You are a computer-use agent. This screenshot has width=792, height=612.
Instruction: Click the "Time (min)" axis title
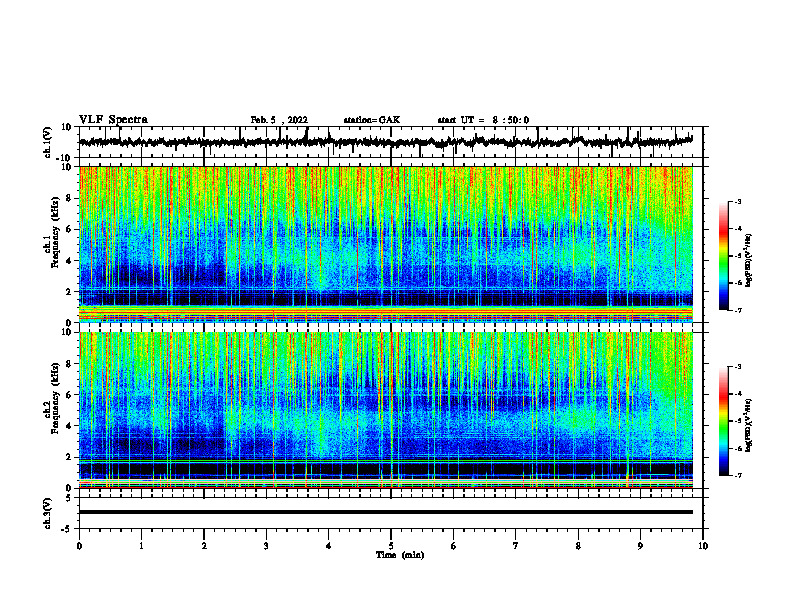click(400, 555)
